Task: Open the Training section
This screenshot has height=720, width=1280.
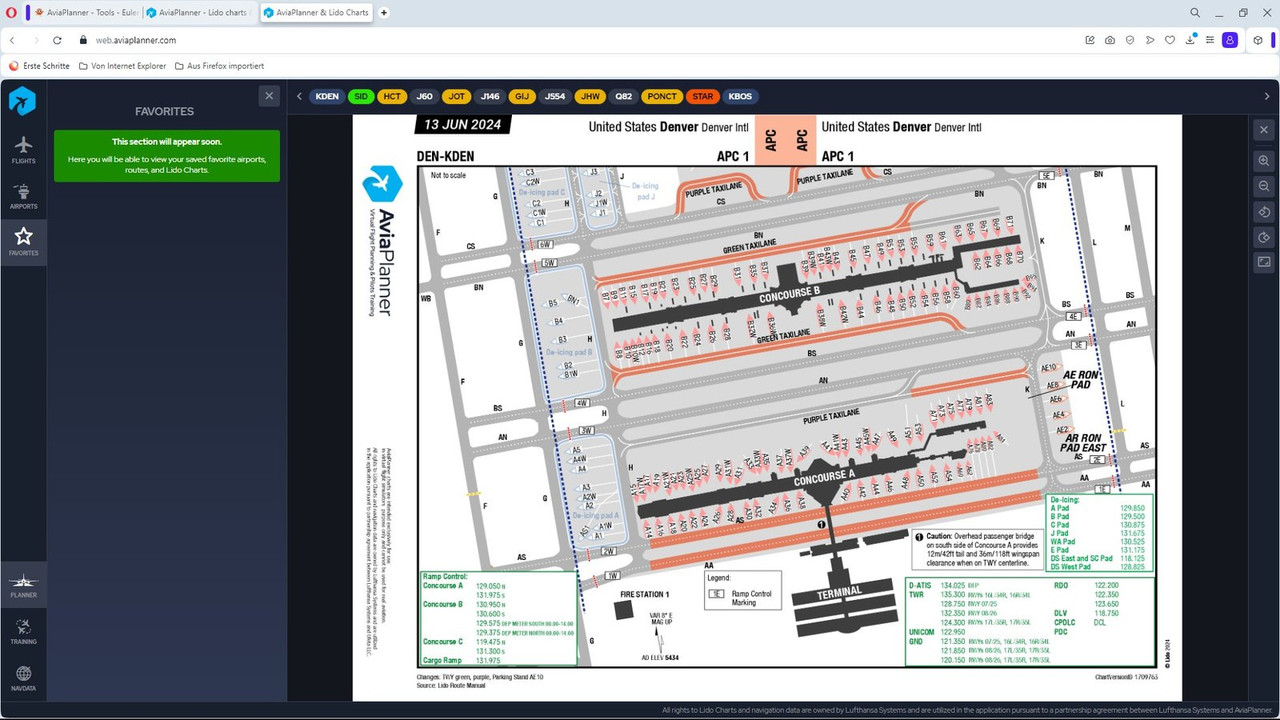Action: 23,632
